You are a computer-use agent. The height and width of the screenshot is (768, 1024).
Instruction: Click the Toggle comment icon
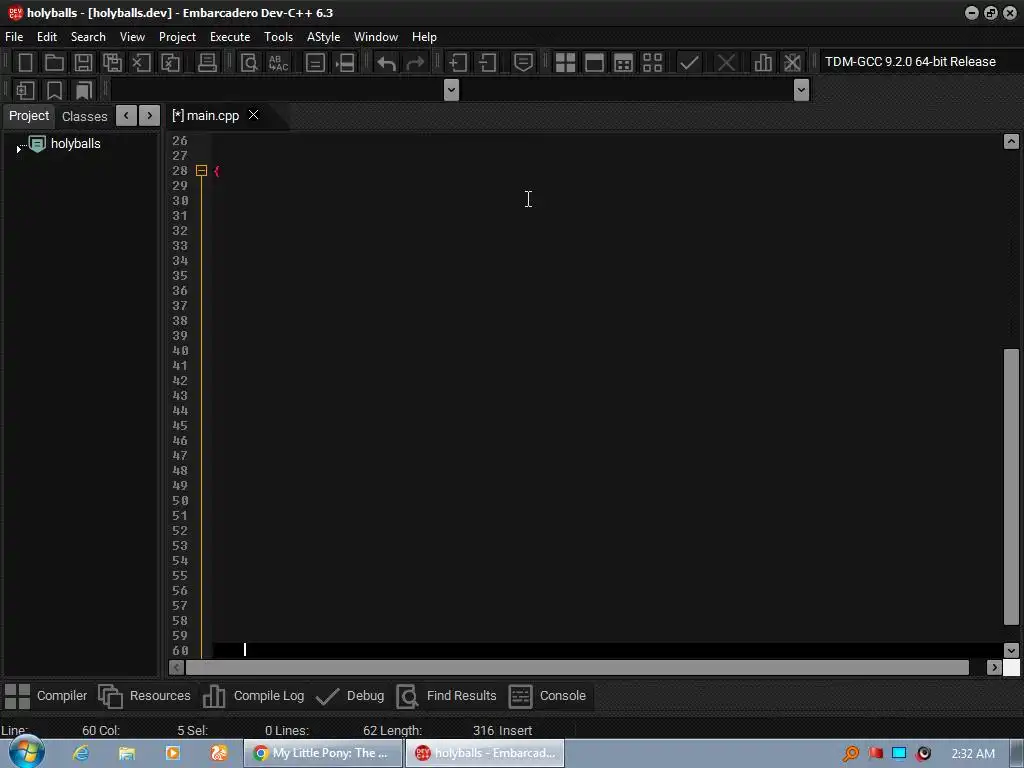pos(523,63)
